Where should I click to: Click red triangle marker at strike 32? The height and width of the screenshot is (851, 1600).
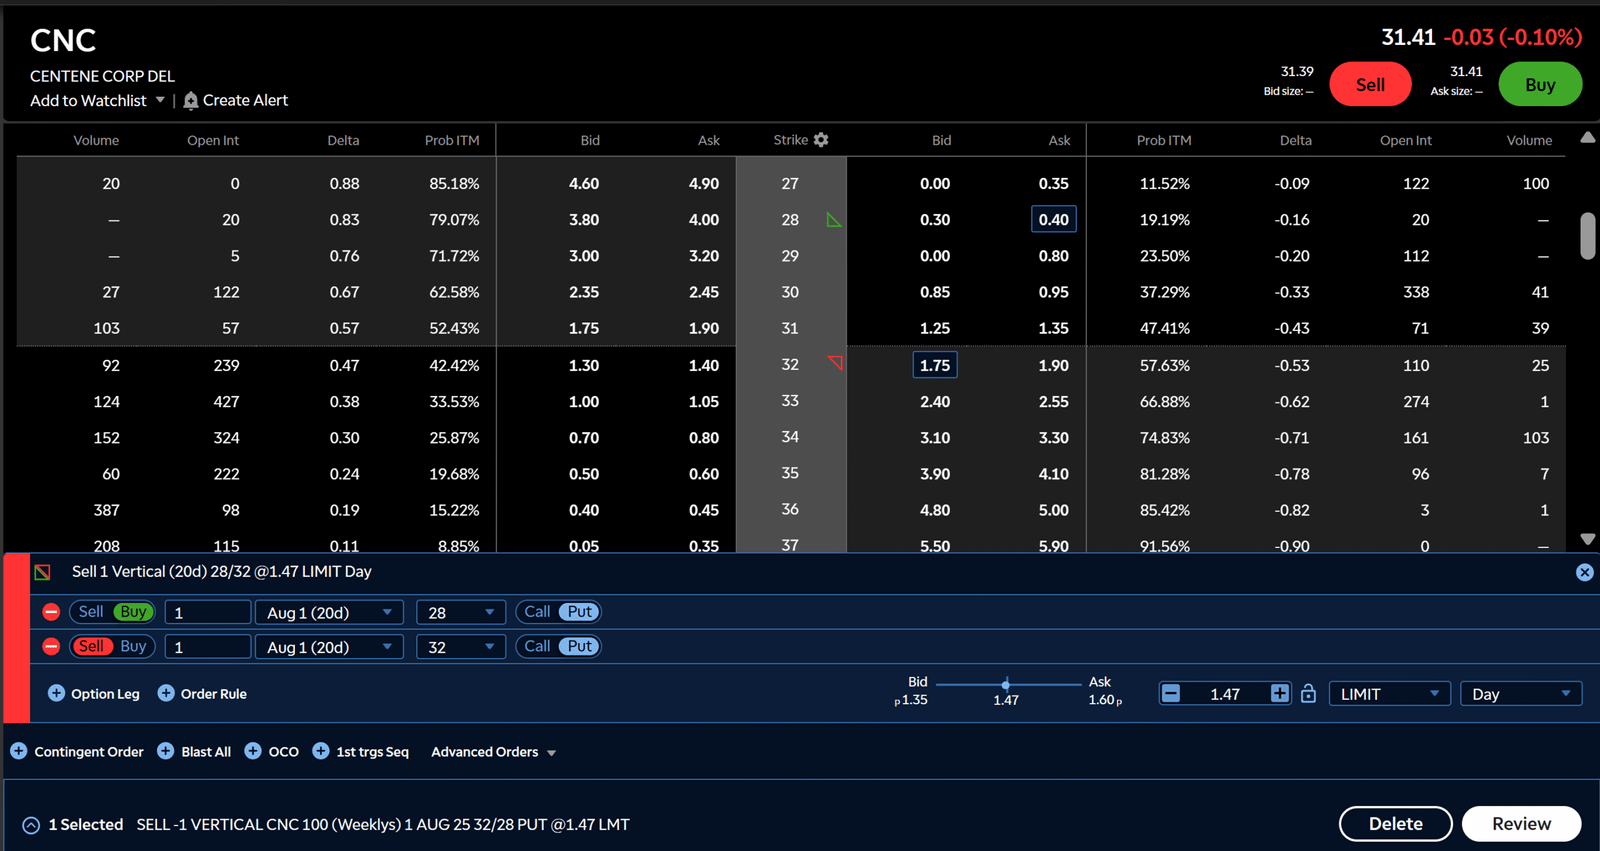click(836, 363)
